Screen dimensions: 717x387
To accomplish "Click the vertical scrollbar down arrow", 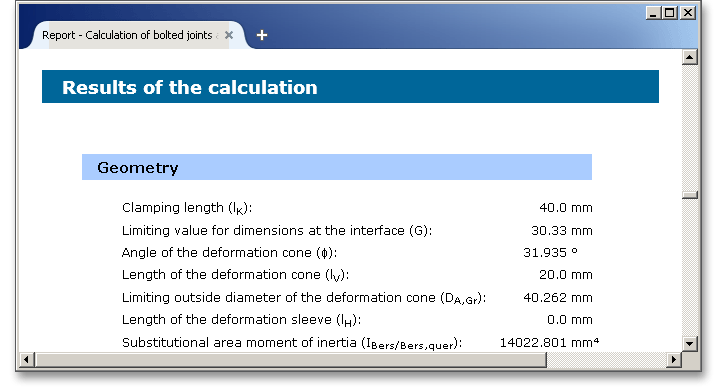I will [690, 343].
